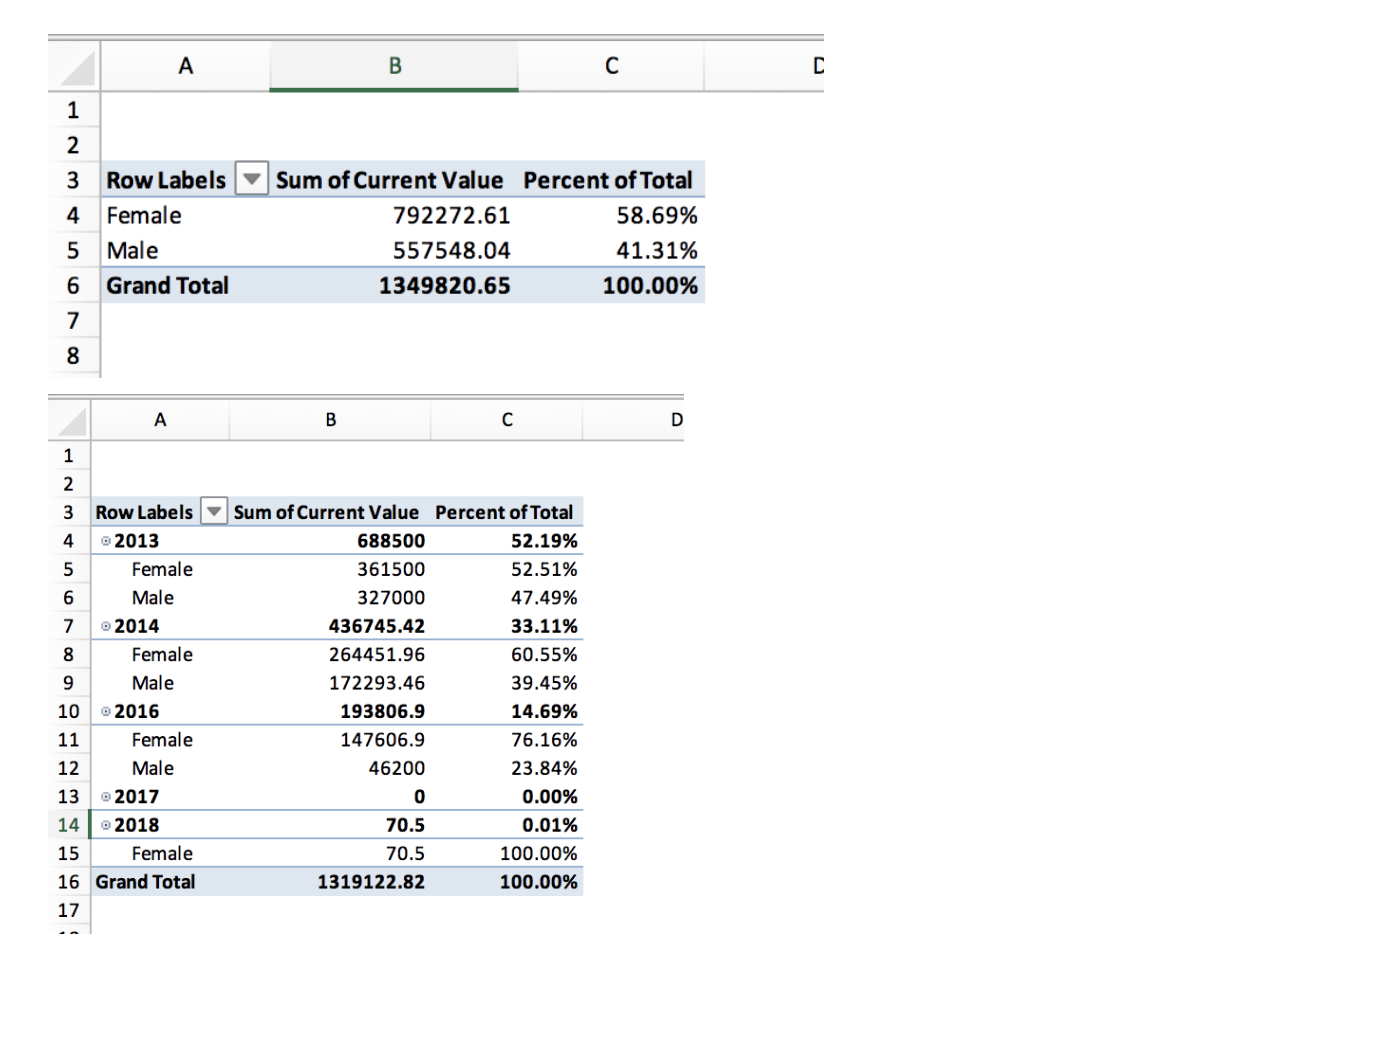The height and width of the screenshot is (1042, 1388).
Task: Click the 33.11% cell for 2014
Action: pos(507,626)
